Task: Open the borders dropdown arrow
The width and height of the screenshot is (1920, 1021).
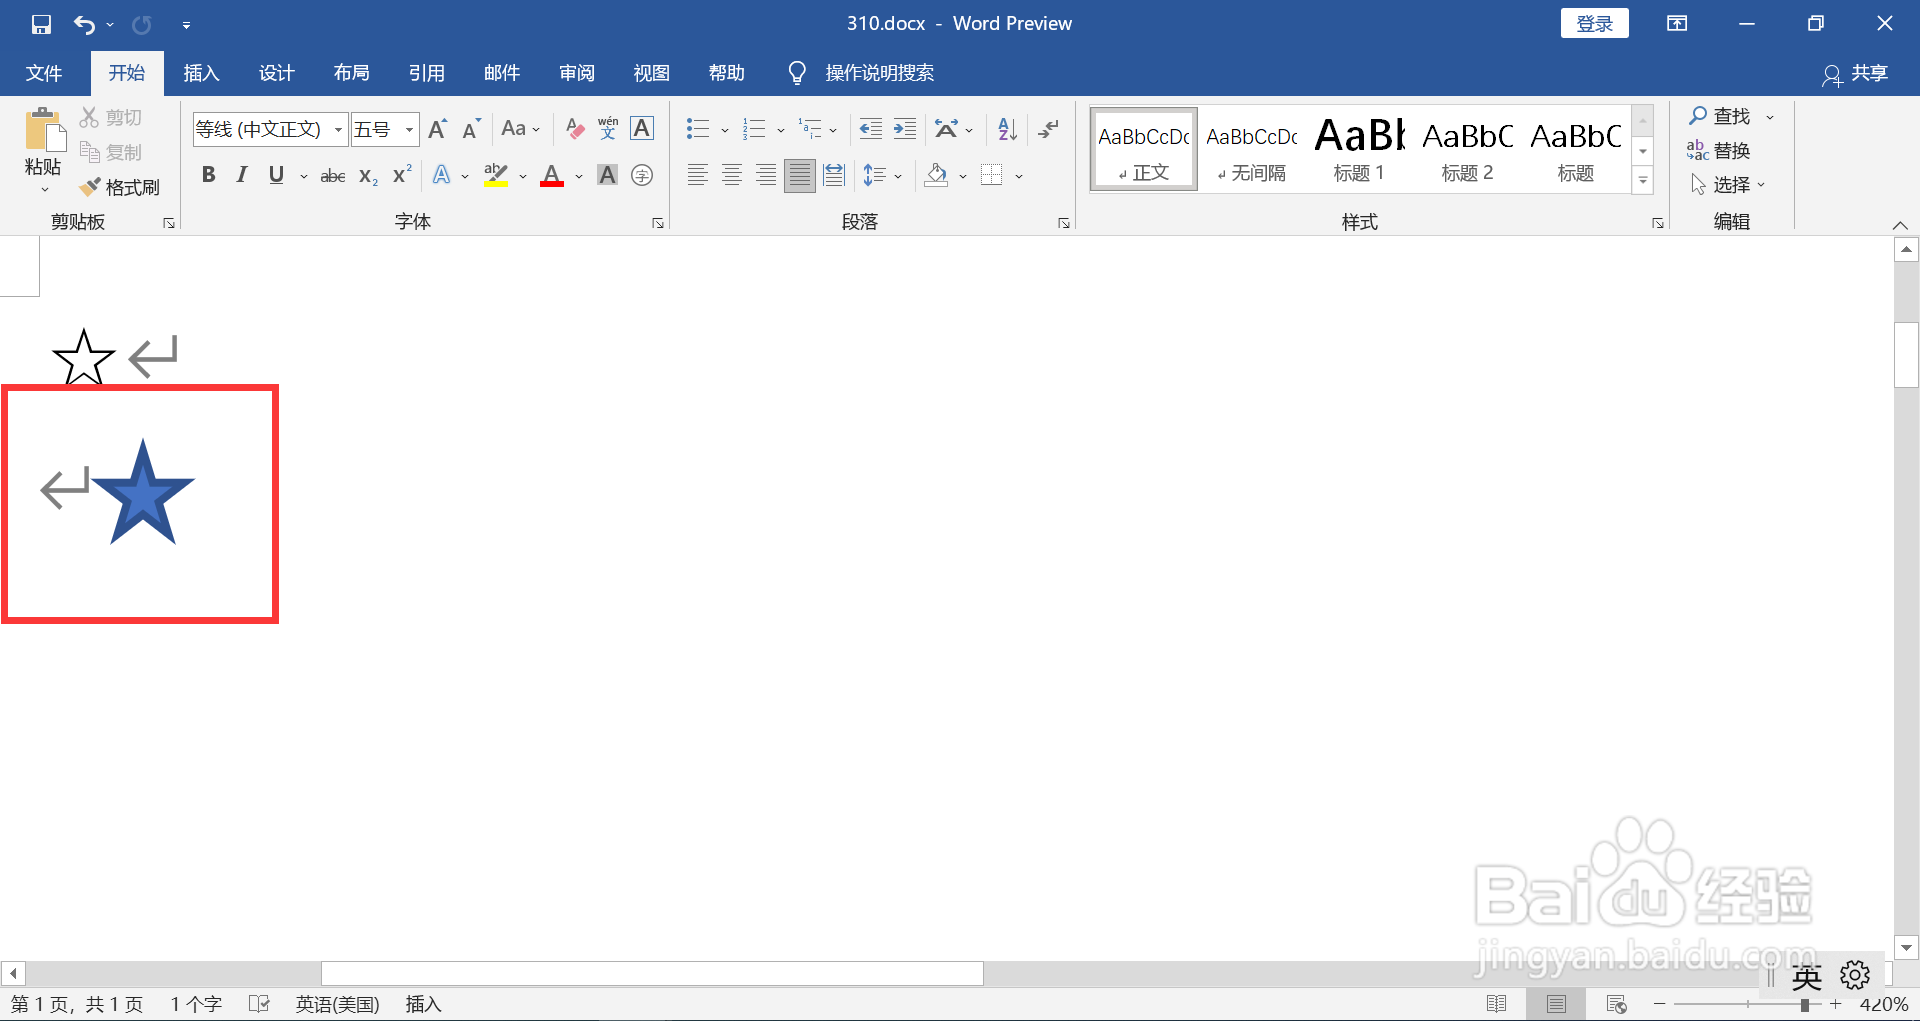Action: click(1019, 177)
